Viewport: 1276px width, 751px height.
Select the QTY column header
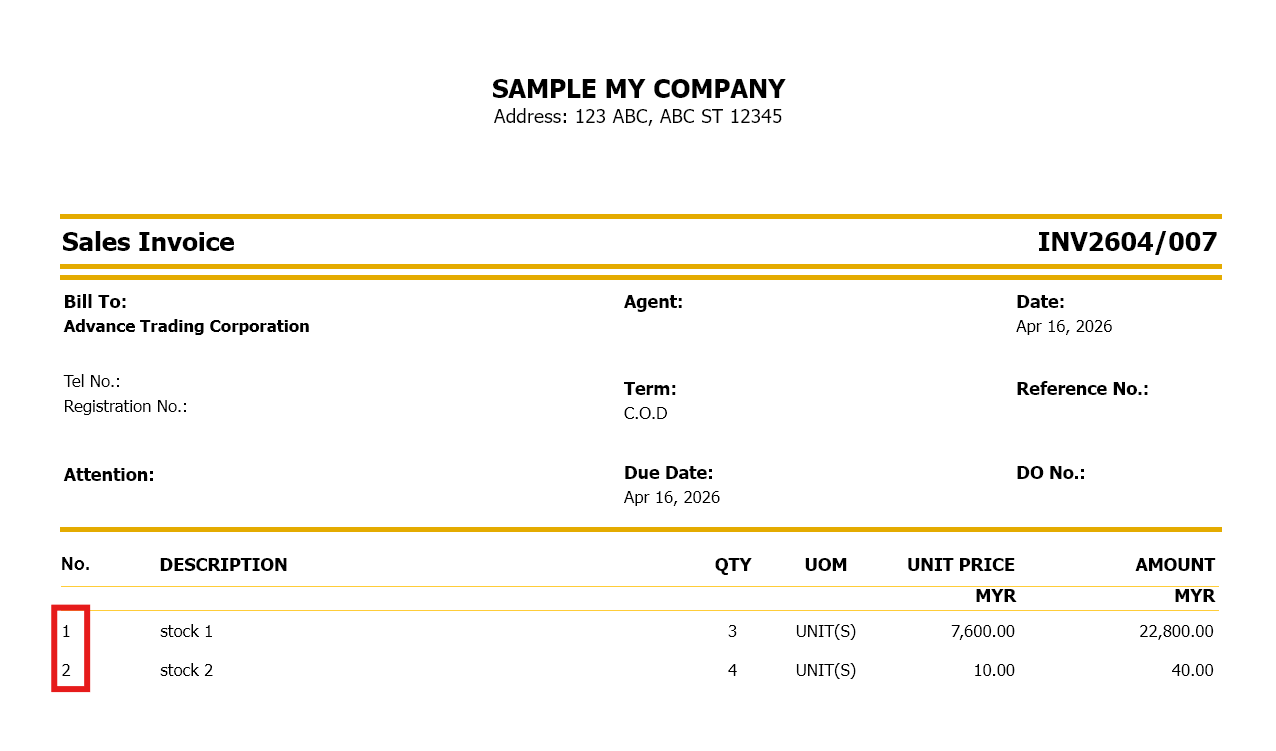coord(732,565)
